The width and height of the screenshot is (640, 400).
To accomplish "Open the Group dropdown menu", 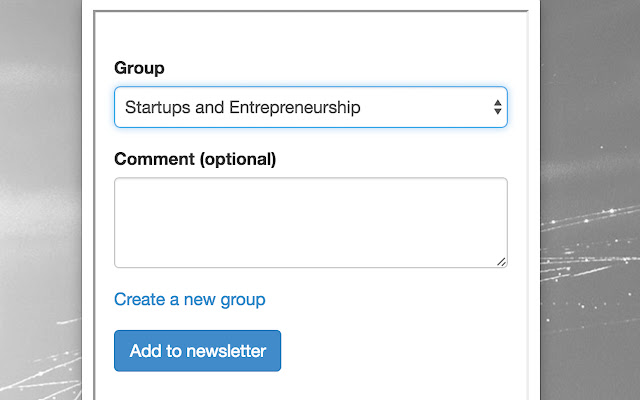I will tap(310, 107).
